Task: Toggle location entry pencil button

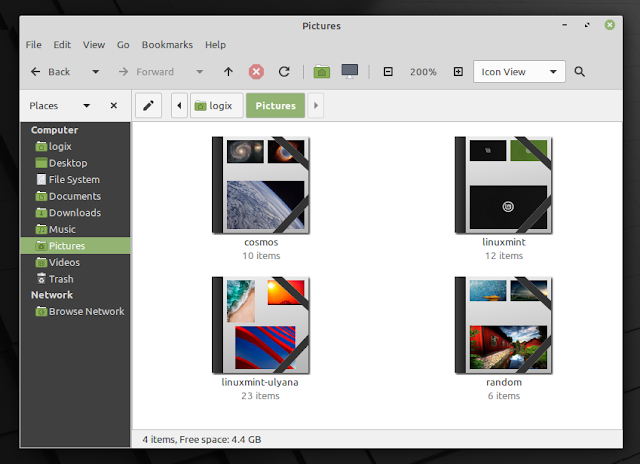Action: pos(148,106)
